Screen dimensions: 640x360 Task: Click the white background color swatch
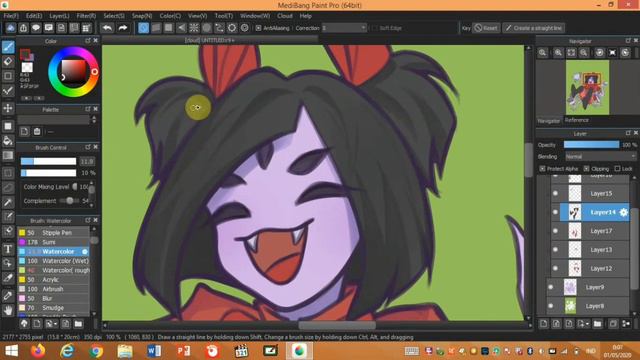27,67
